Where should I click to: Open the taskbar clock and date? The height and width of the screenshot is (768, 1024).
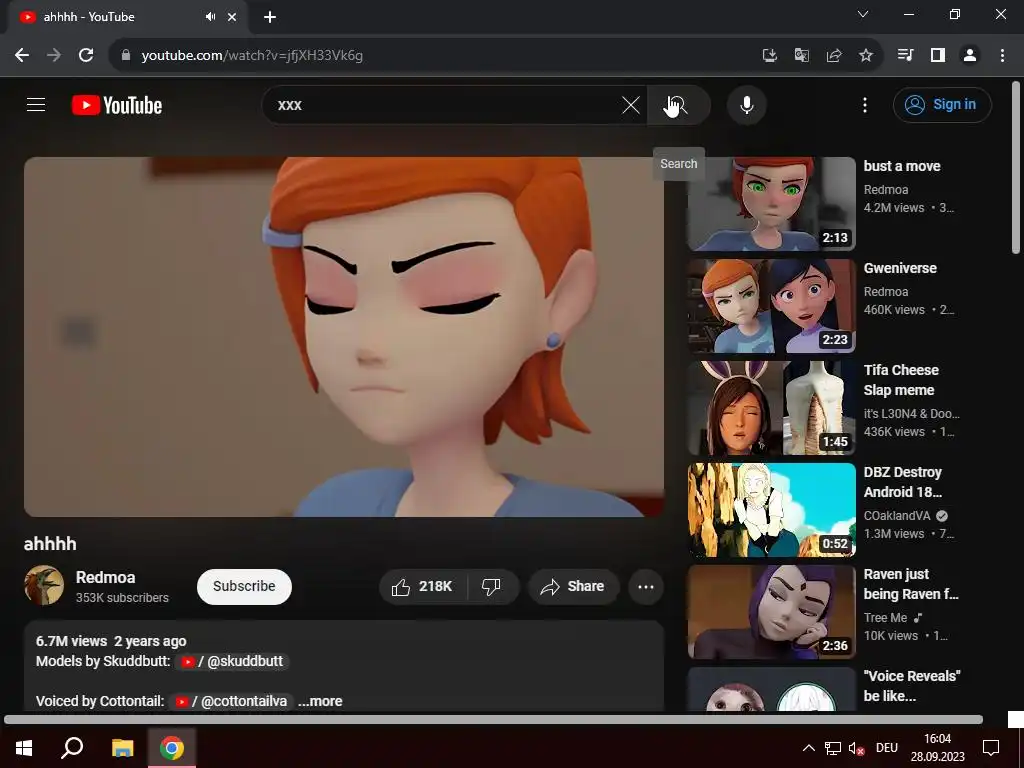(x=938, y=748)
